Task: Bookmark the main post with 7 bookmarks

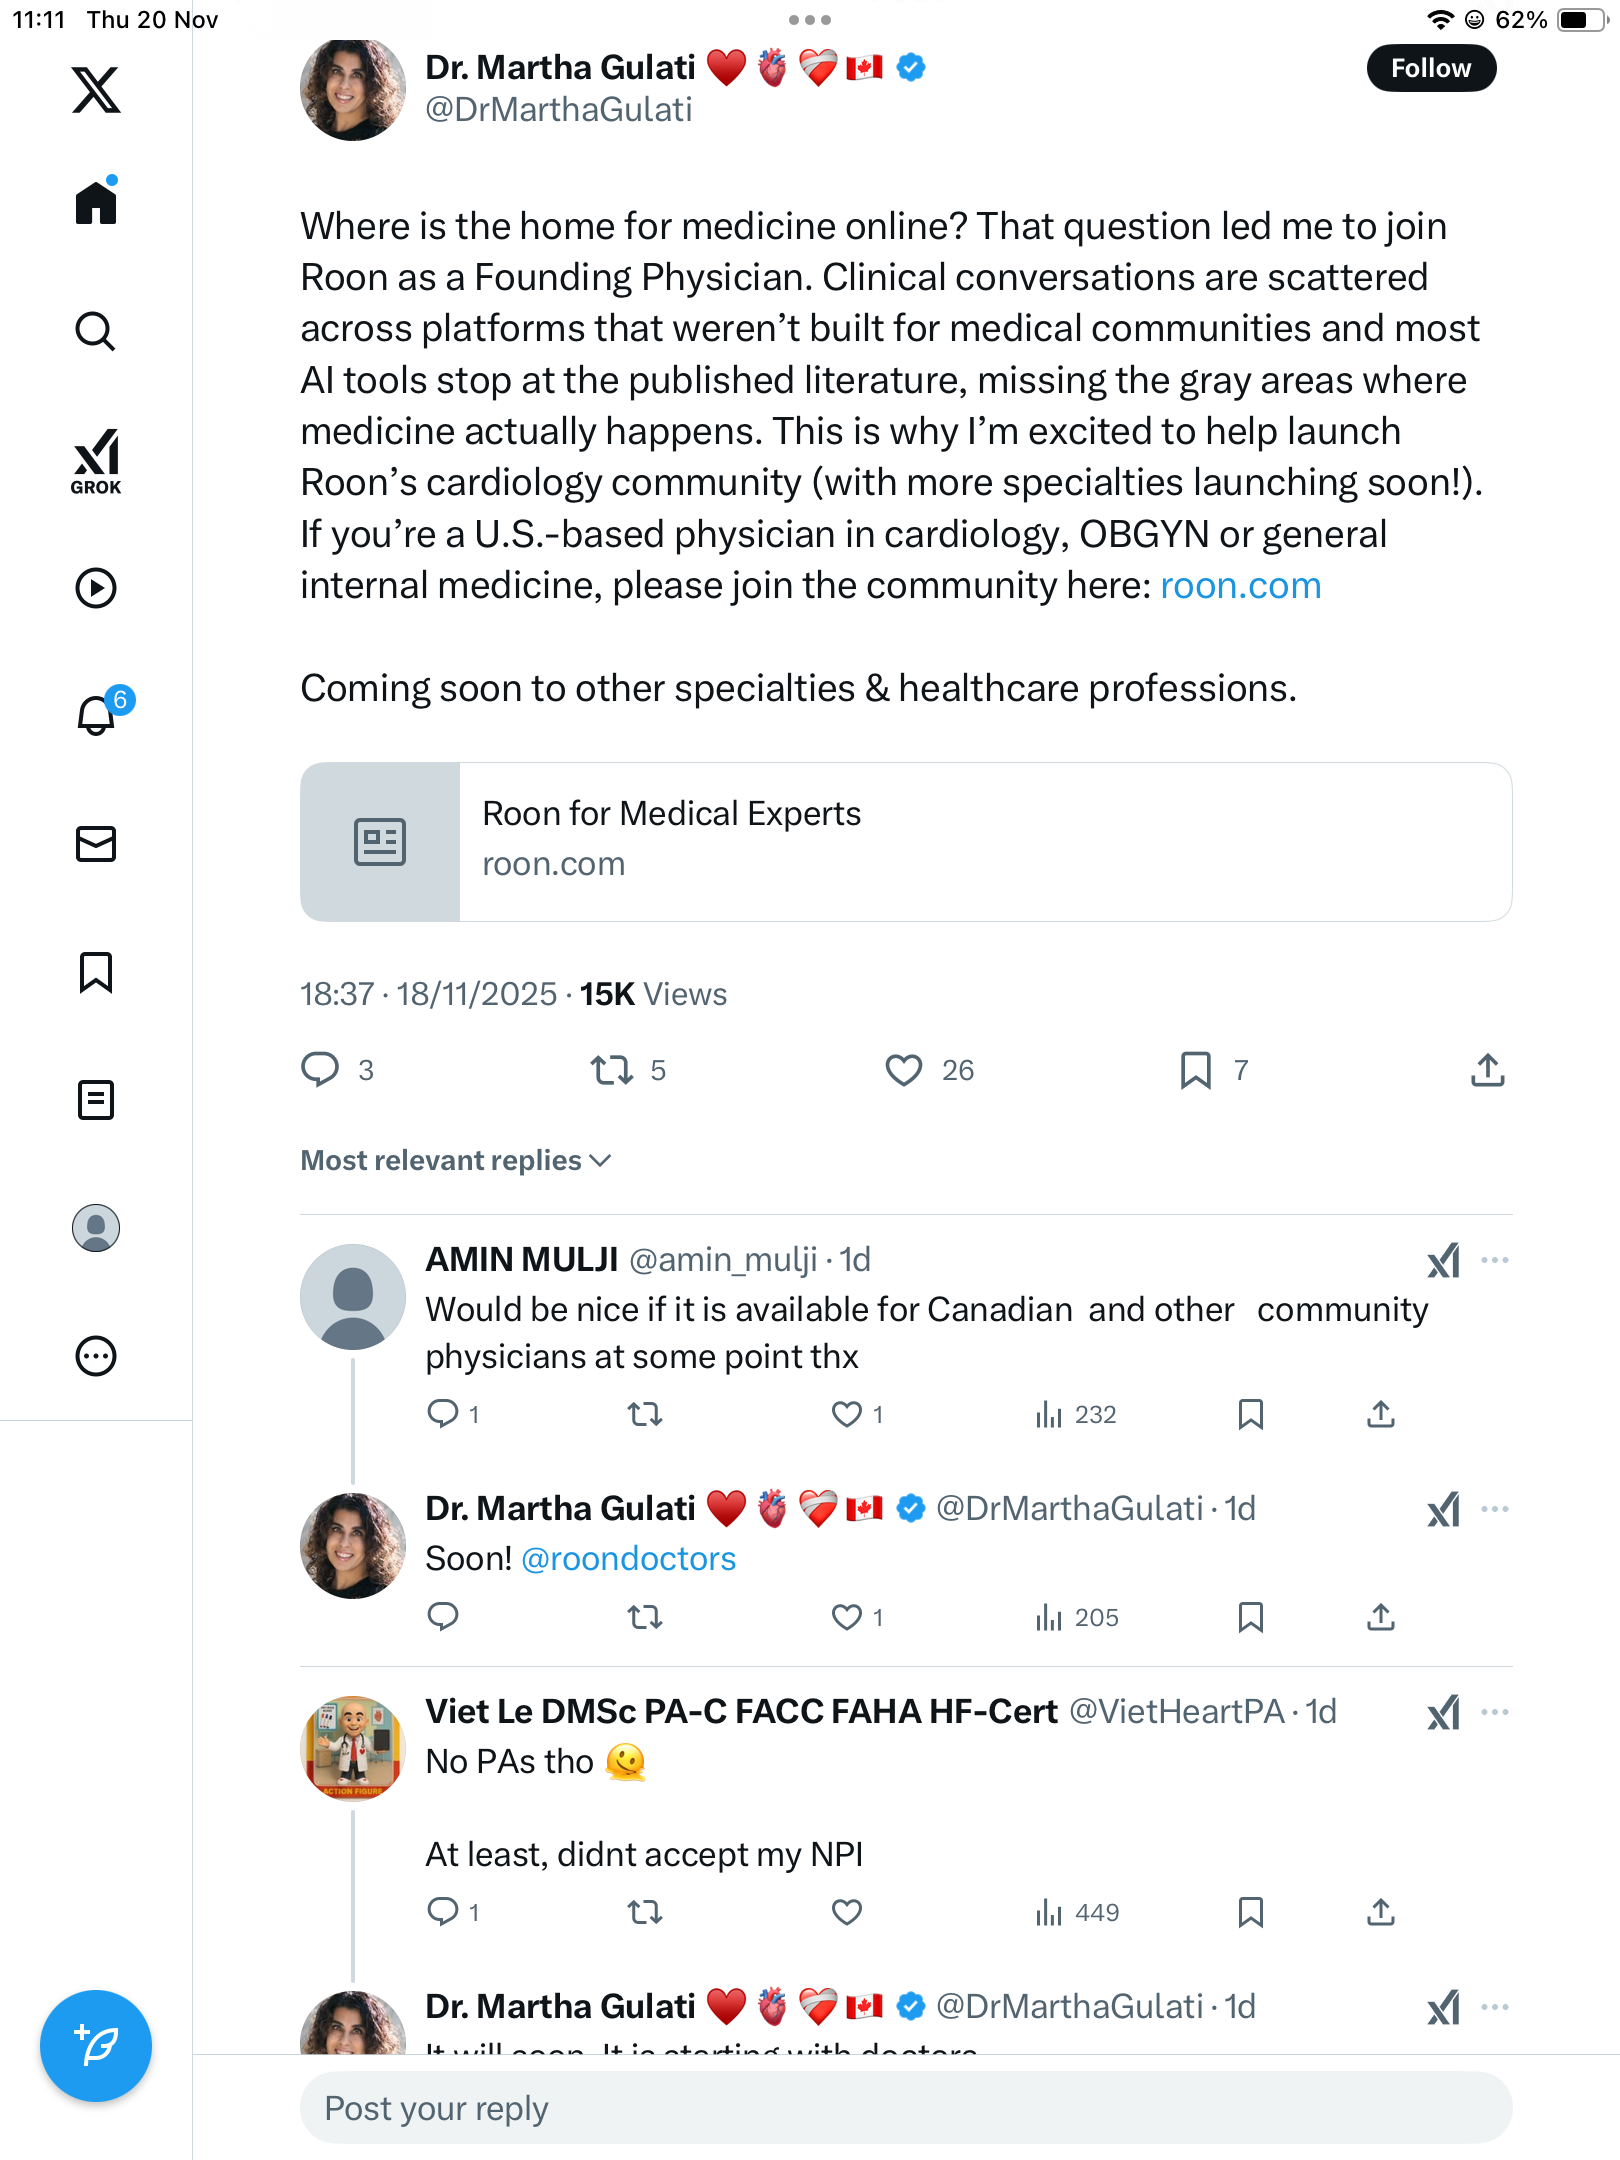Action: [1196, 1070]
